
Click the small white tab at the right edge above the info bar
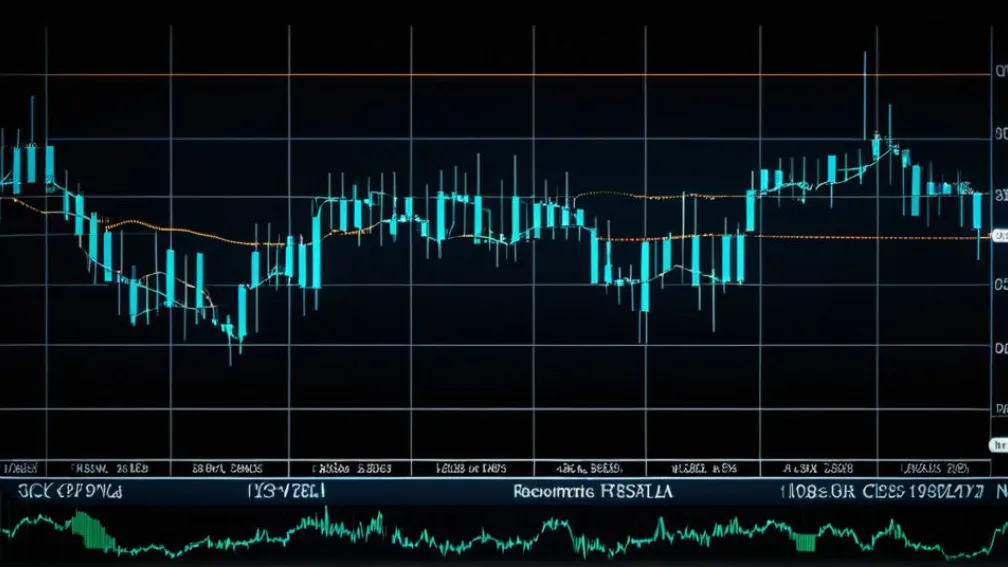pos(999,443)
